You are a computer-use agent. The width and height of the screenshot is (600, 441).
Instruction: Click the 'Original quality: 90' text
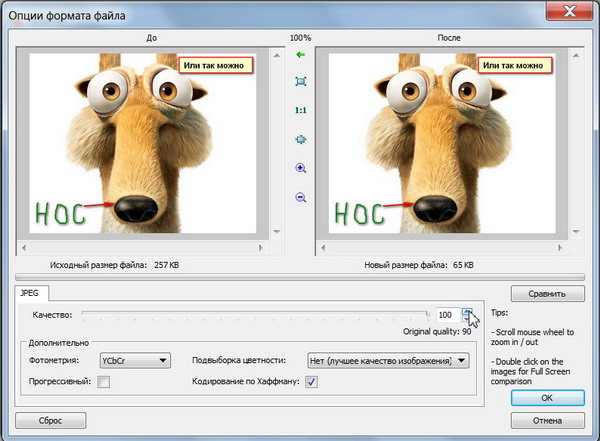pos(437,332)
